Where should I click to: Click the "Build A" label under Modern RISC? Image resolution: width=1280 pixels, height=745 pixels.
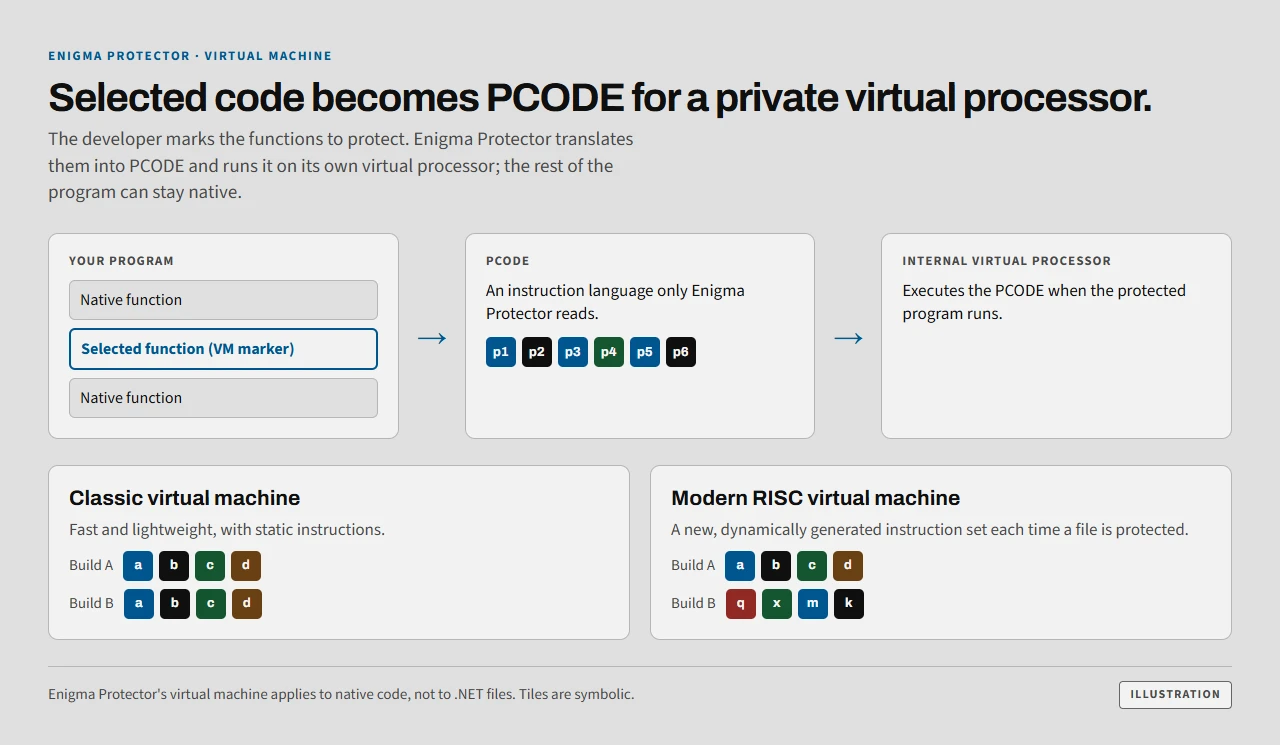tap(694, 566)
